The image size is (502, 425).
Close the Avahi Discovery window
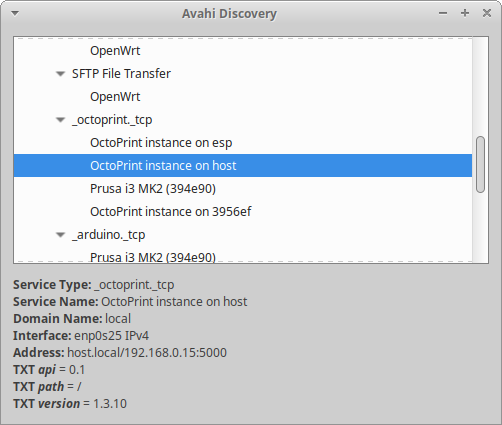click(x=487, y=13)
